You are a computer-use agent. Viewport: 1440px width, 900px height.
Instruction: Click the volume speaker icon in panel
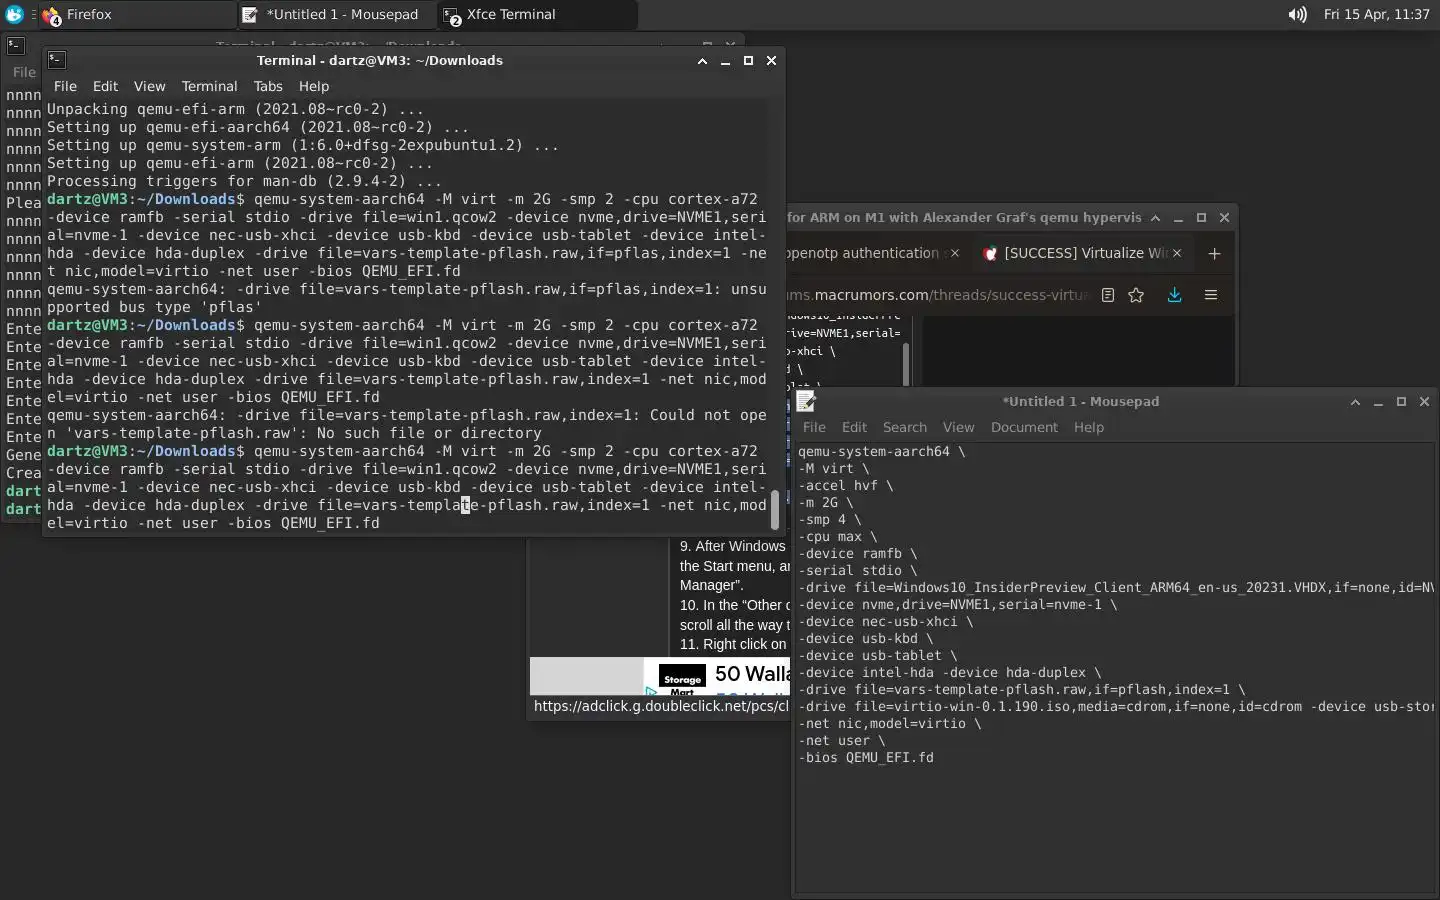pyautogui.click(x=1297, y=14)
